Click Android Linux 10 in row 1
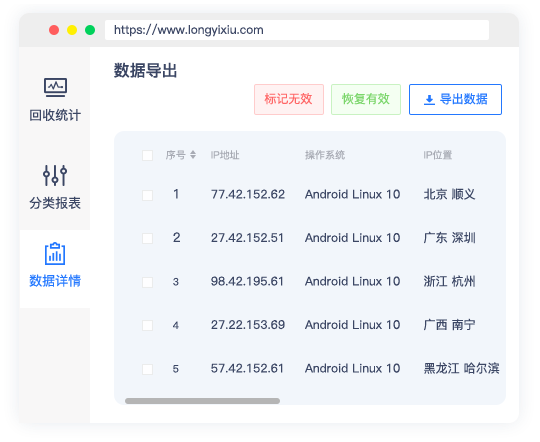This screenshot has width=540, height=442. (x=353, y=194)
